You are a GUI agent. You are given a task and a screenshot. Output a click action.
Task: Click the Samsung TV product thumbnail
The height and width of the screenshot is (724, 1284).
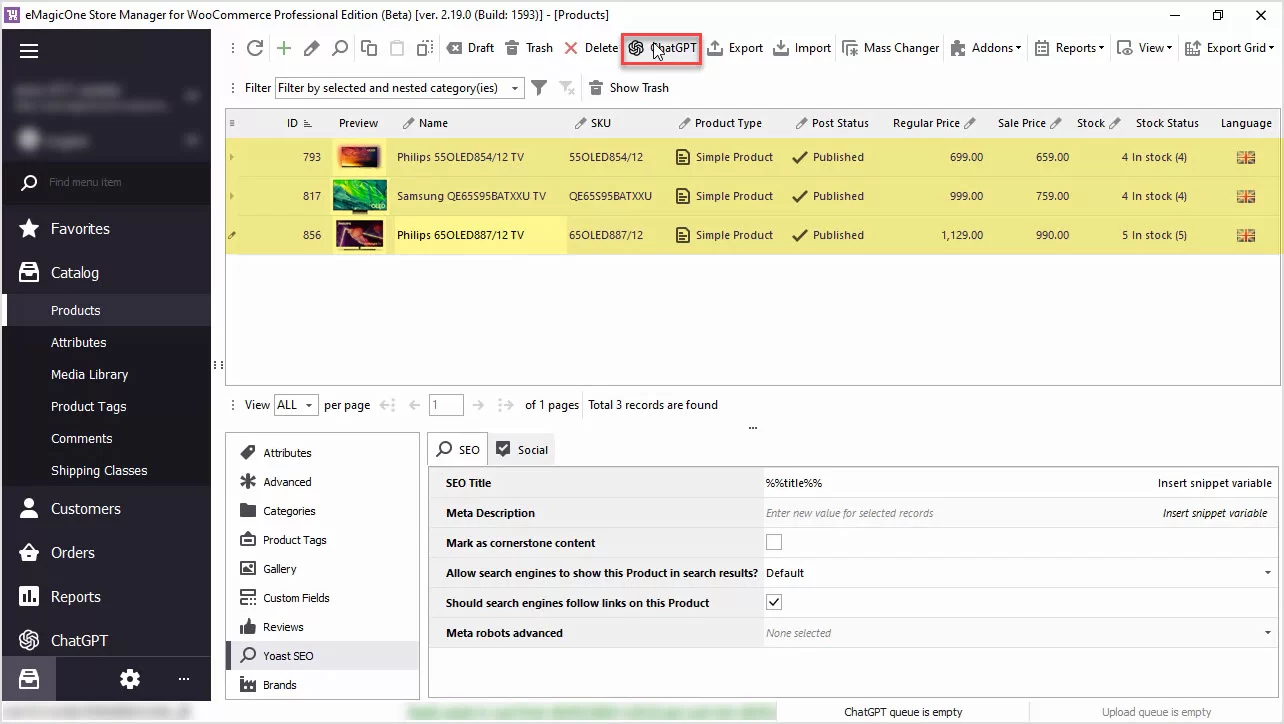[x=359, y=196]
